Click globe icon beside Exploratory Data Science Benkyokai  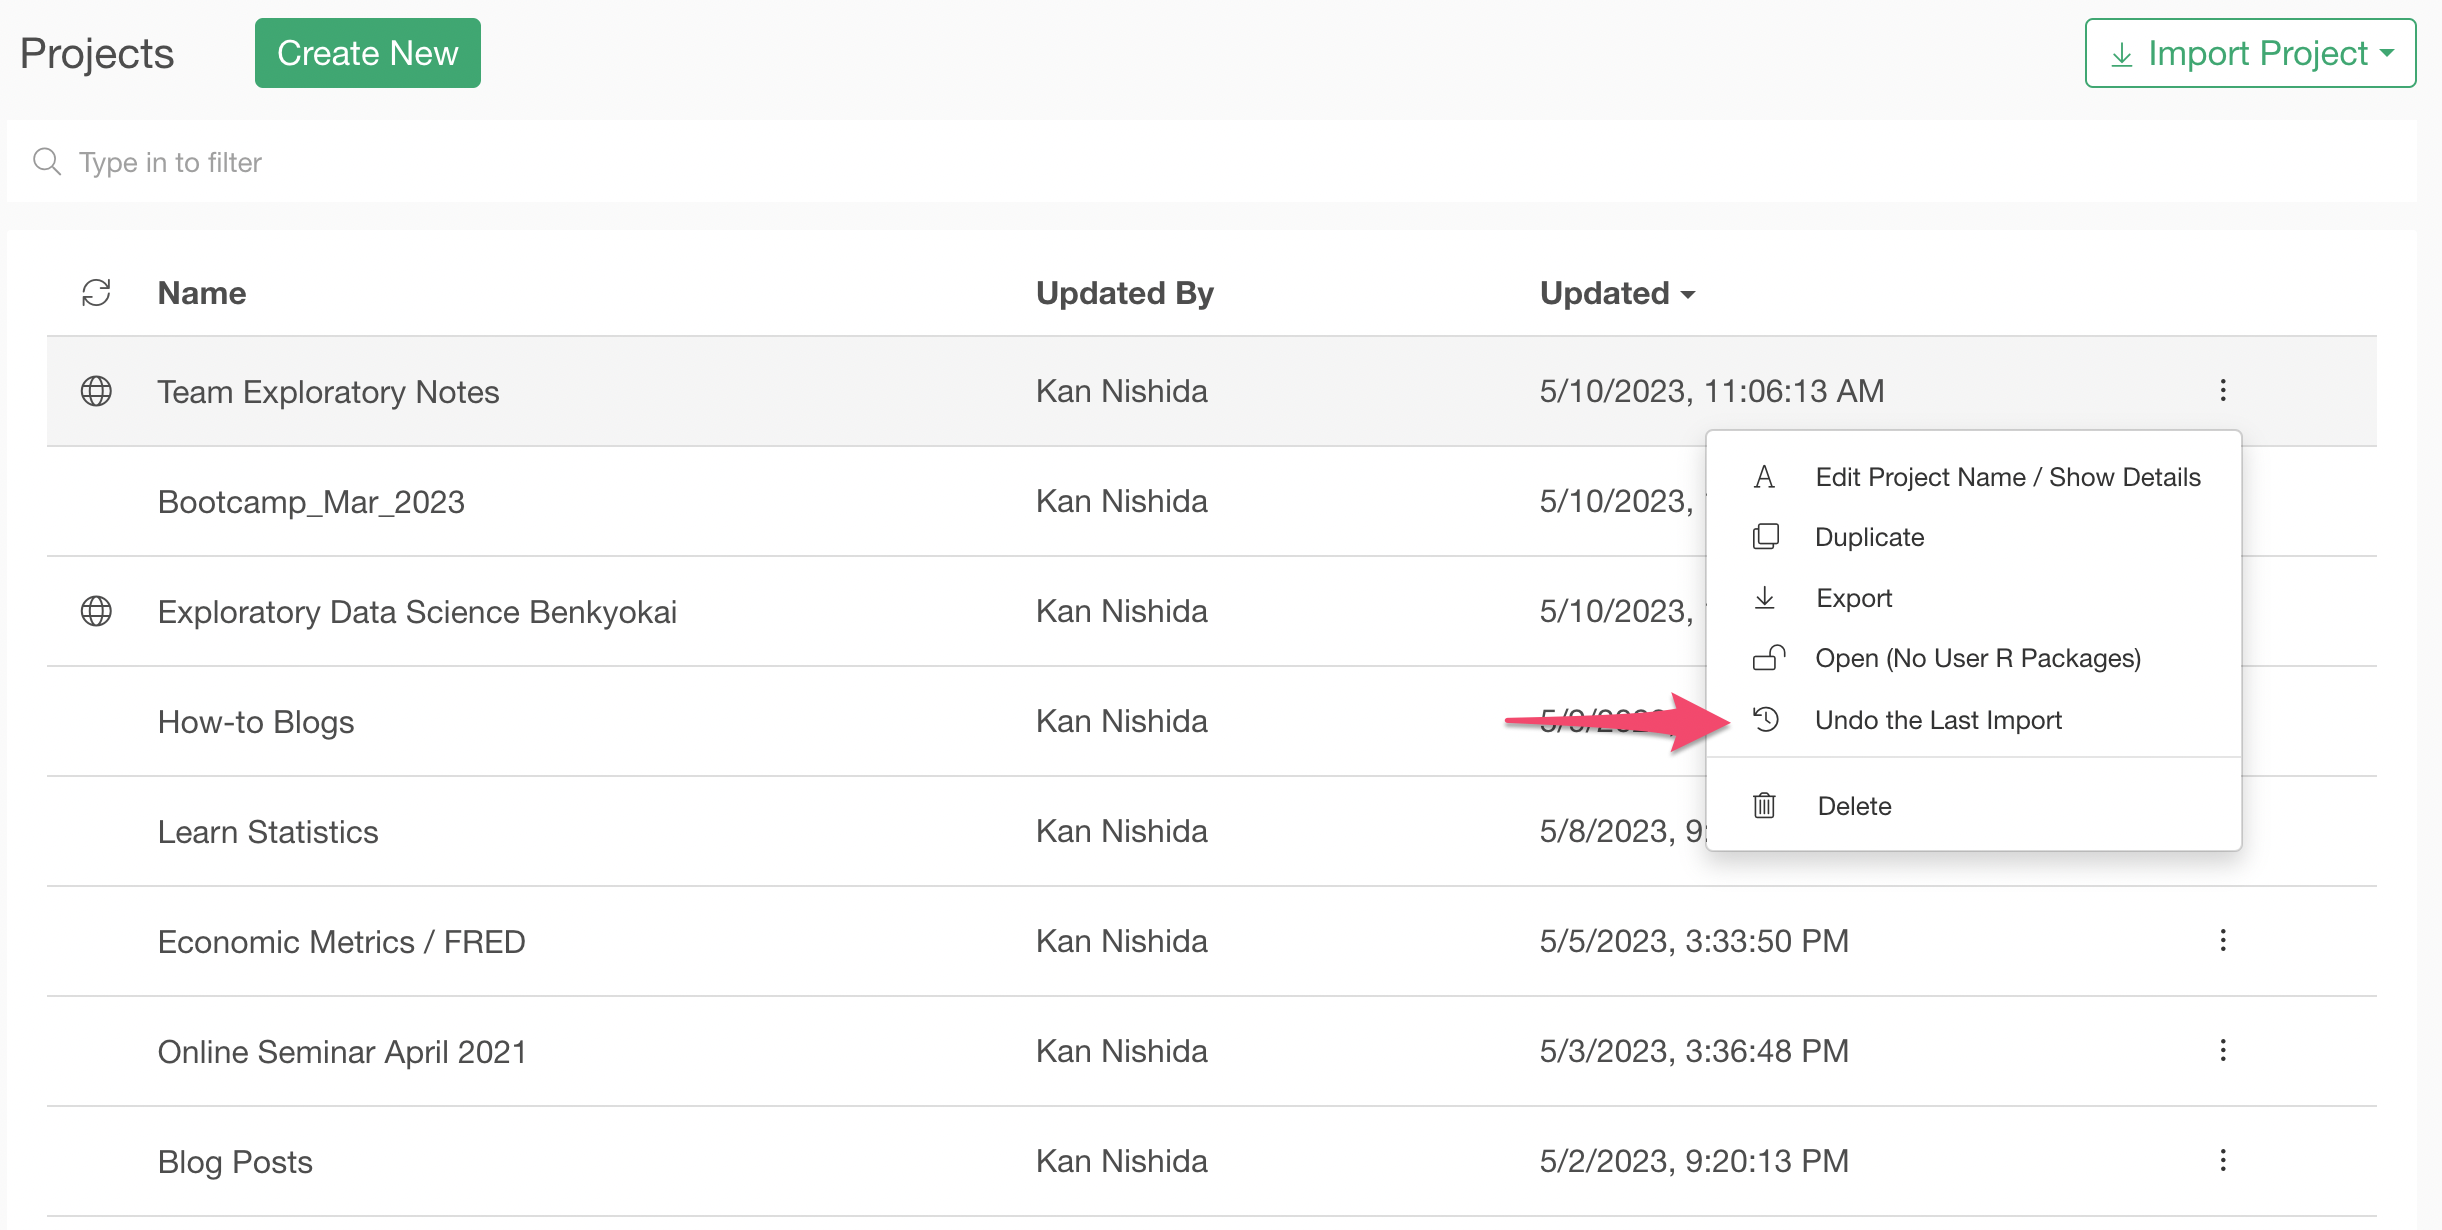pos(96,611)
